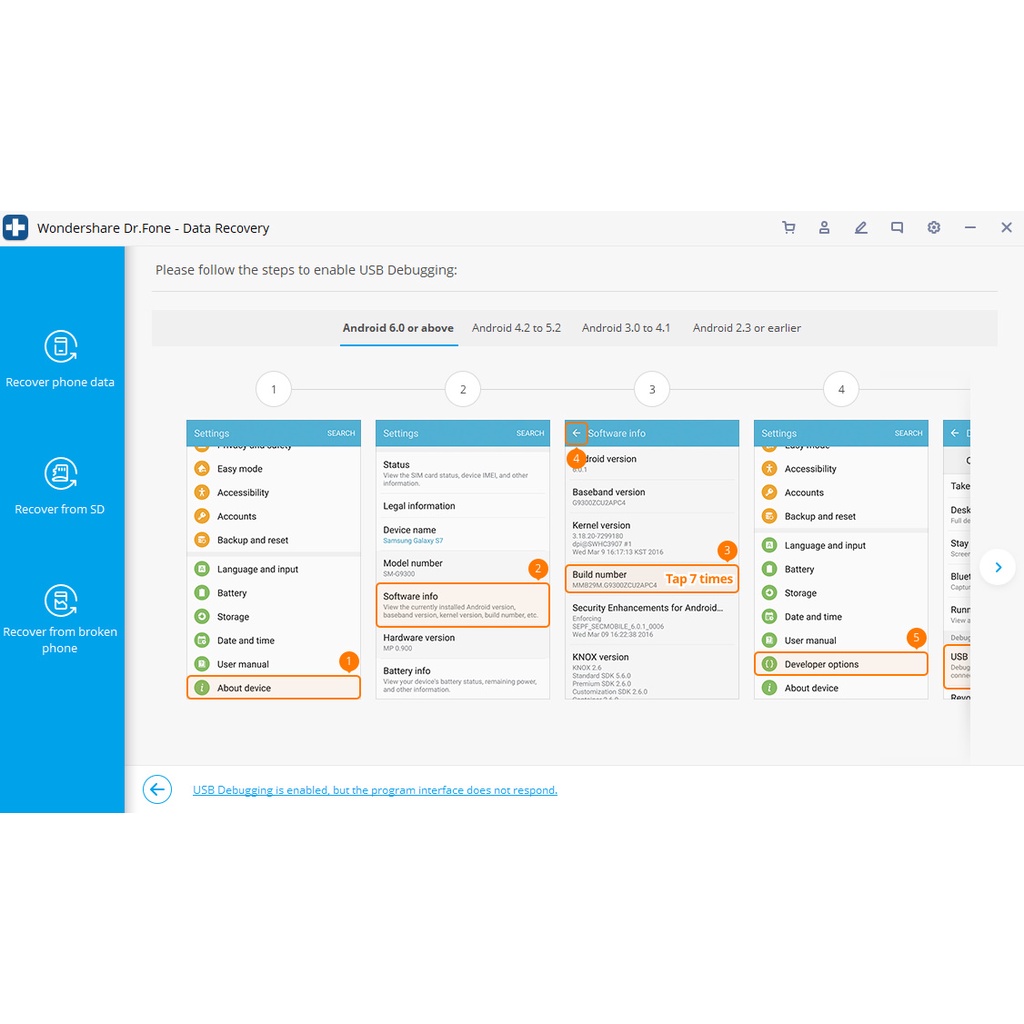Open the settings gear icon

933,228
